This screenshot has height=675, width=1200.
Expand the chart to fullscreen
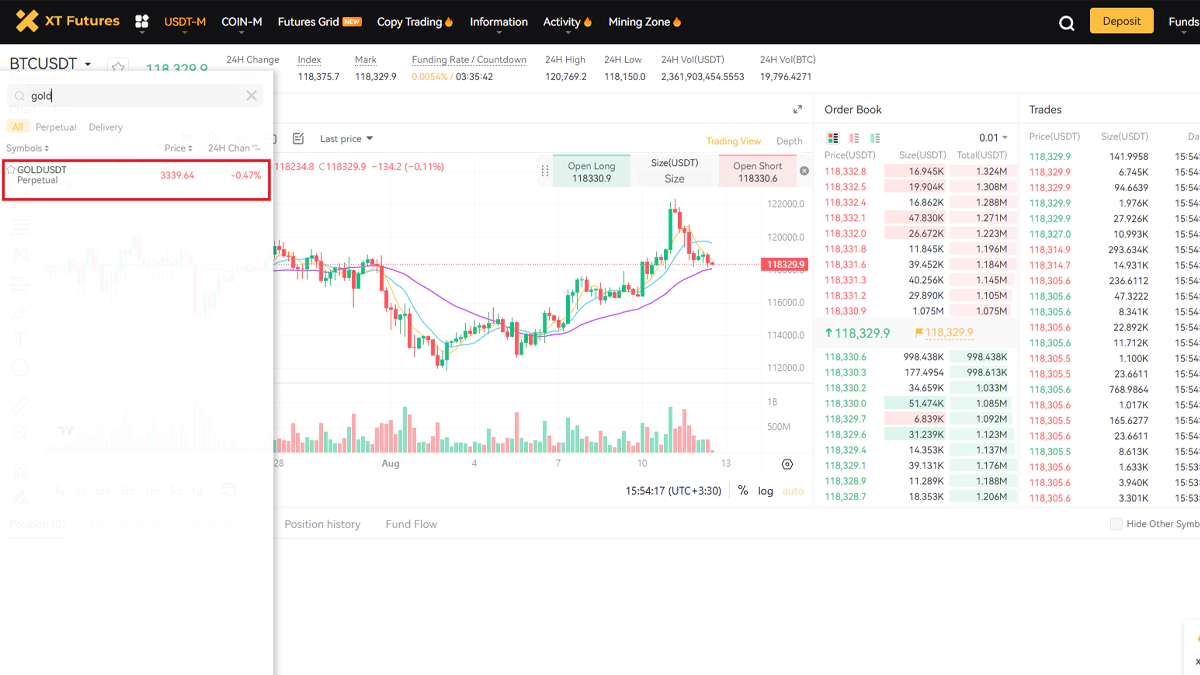point(797,110)
